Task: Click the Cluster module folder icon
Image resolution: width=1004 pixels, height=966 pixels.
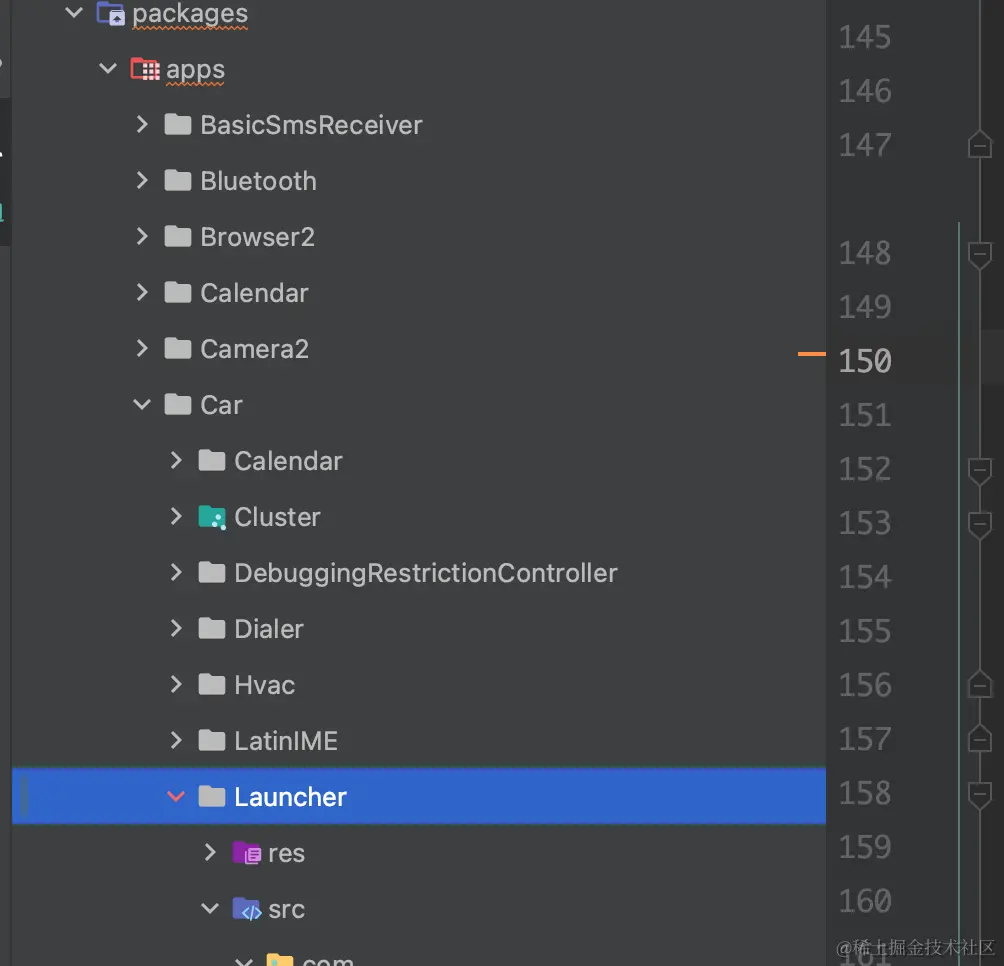Action: [x=212, y=517]
